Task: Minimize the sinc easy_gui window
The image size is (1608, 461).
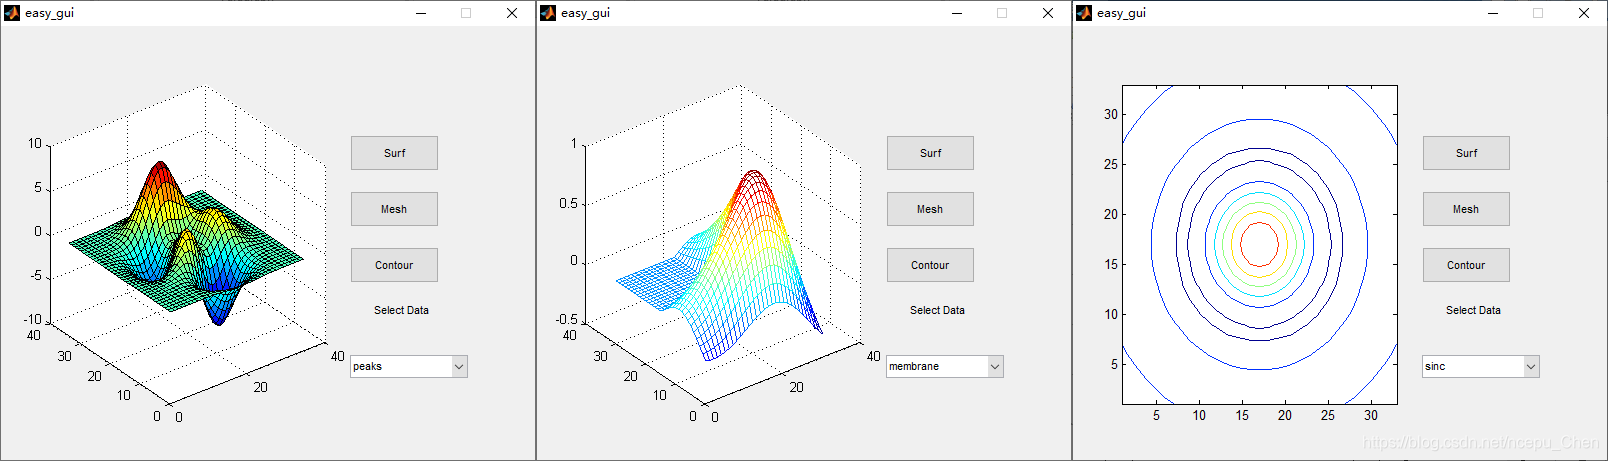Action: click(x=1493, y=13)
